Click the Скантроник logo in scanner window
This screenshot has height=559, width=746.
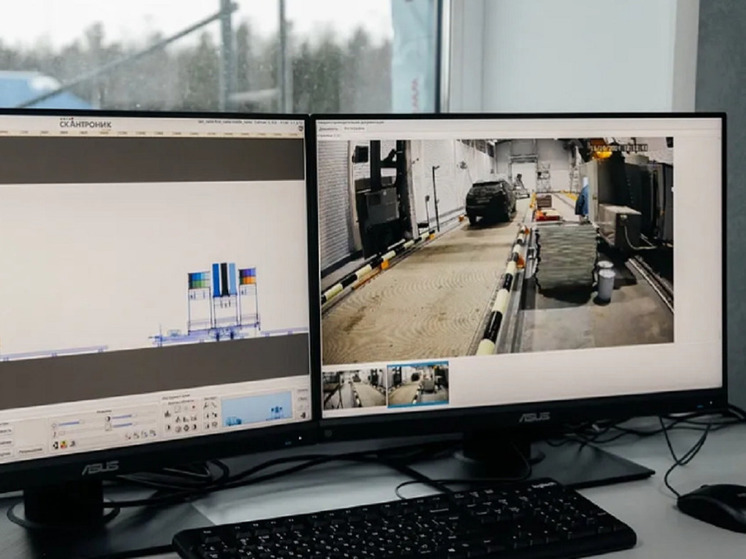point(86,124)
